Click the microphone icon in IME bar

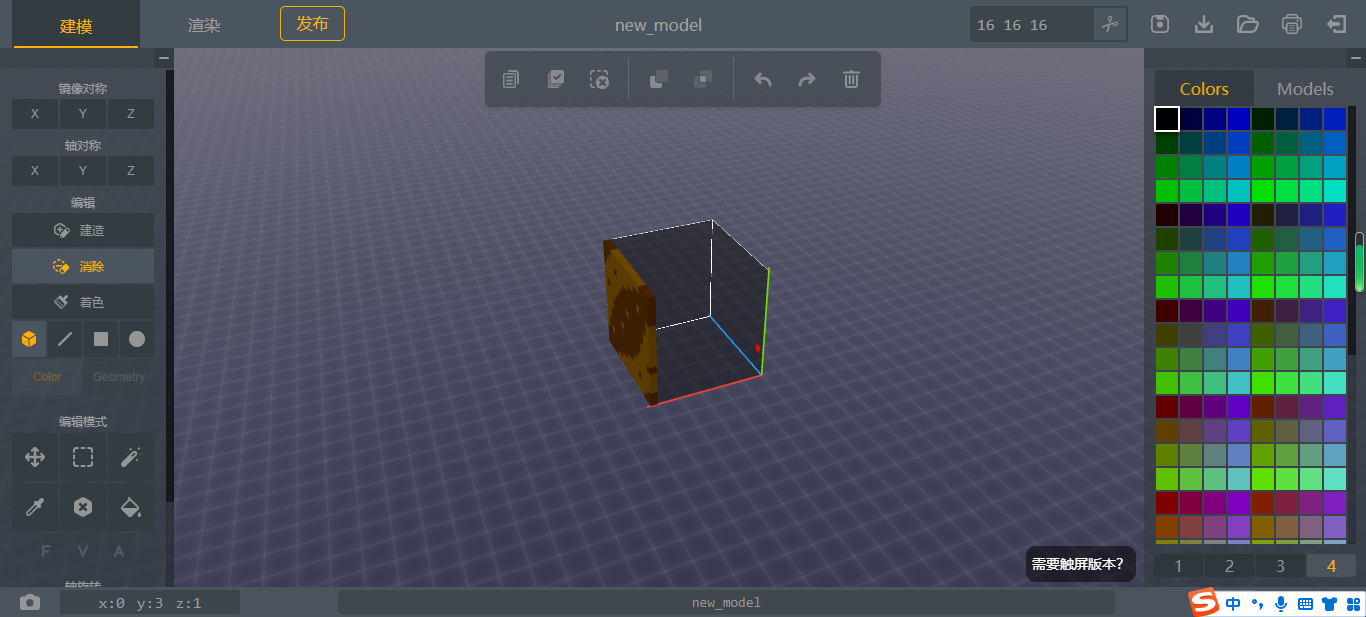(1281, 603)
